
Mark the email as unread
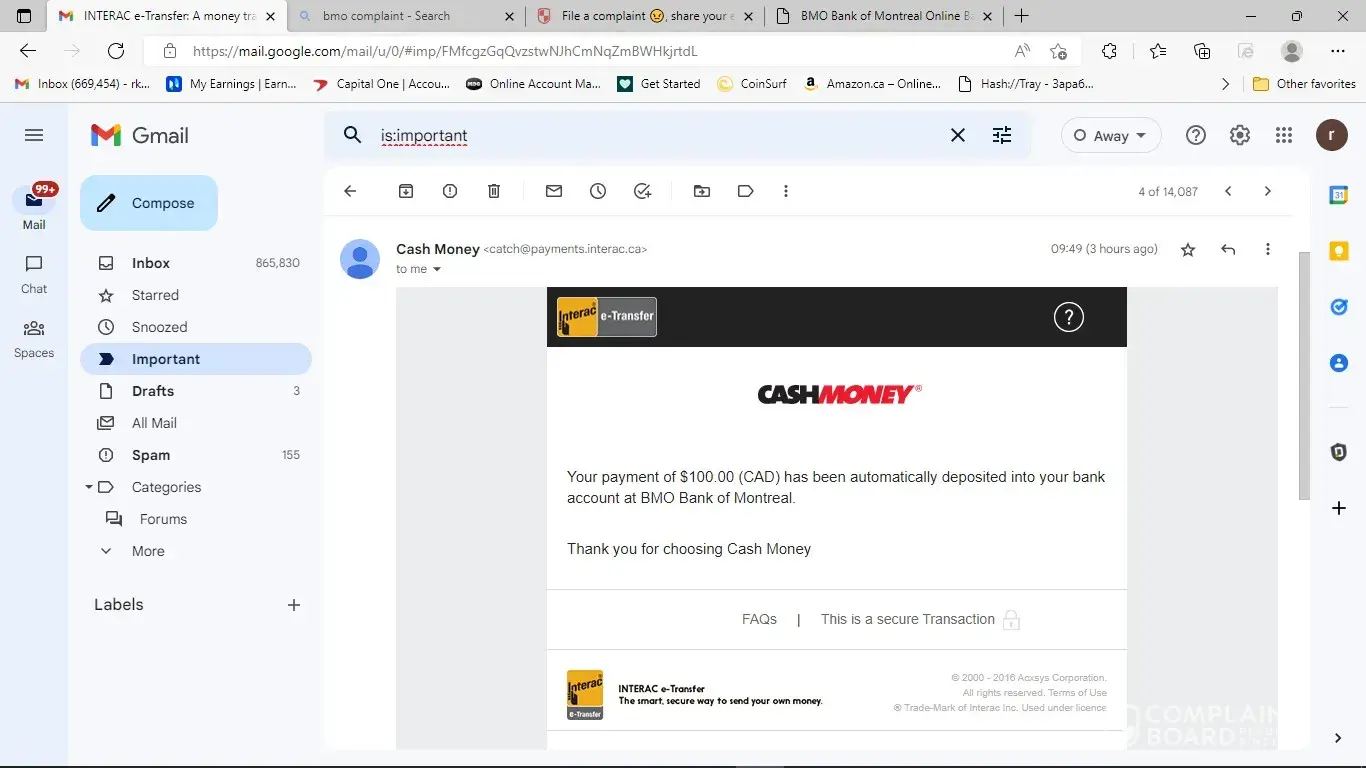(554, 191)
